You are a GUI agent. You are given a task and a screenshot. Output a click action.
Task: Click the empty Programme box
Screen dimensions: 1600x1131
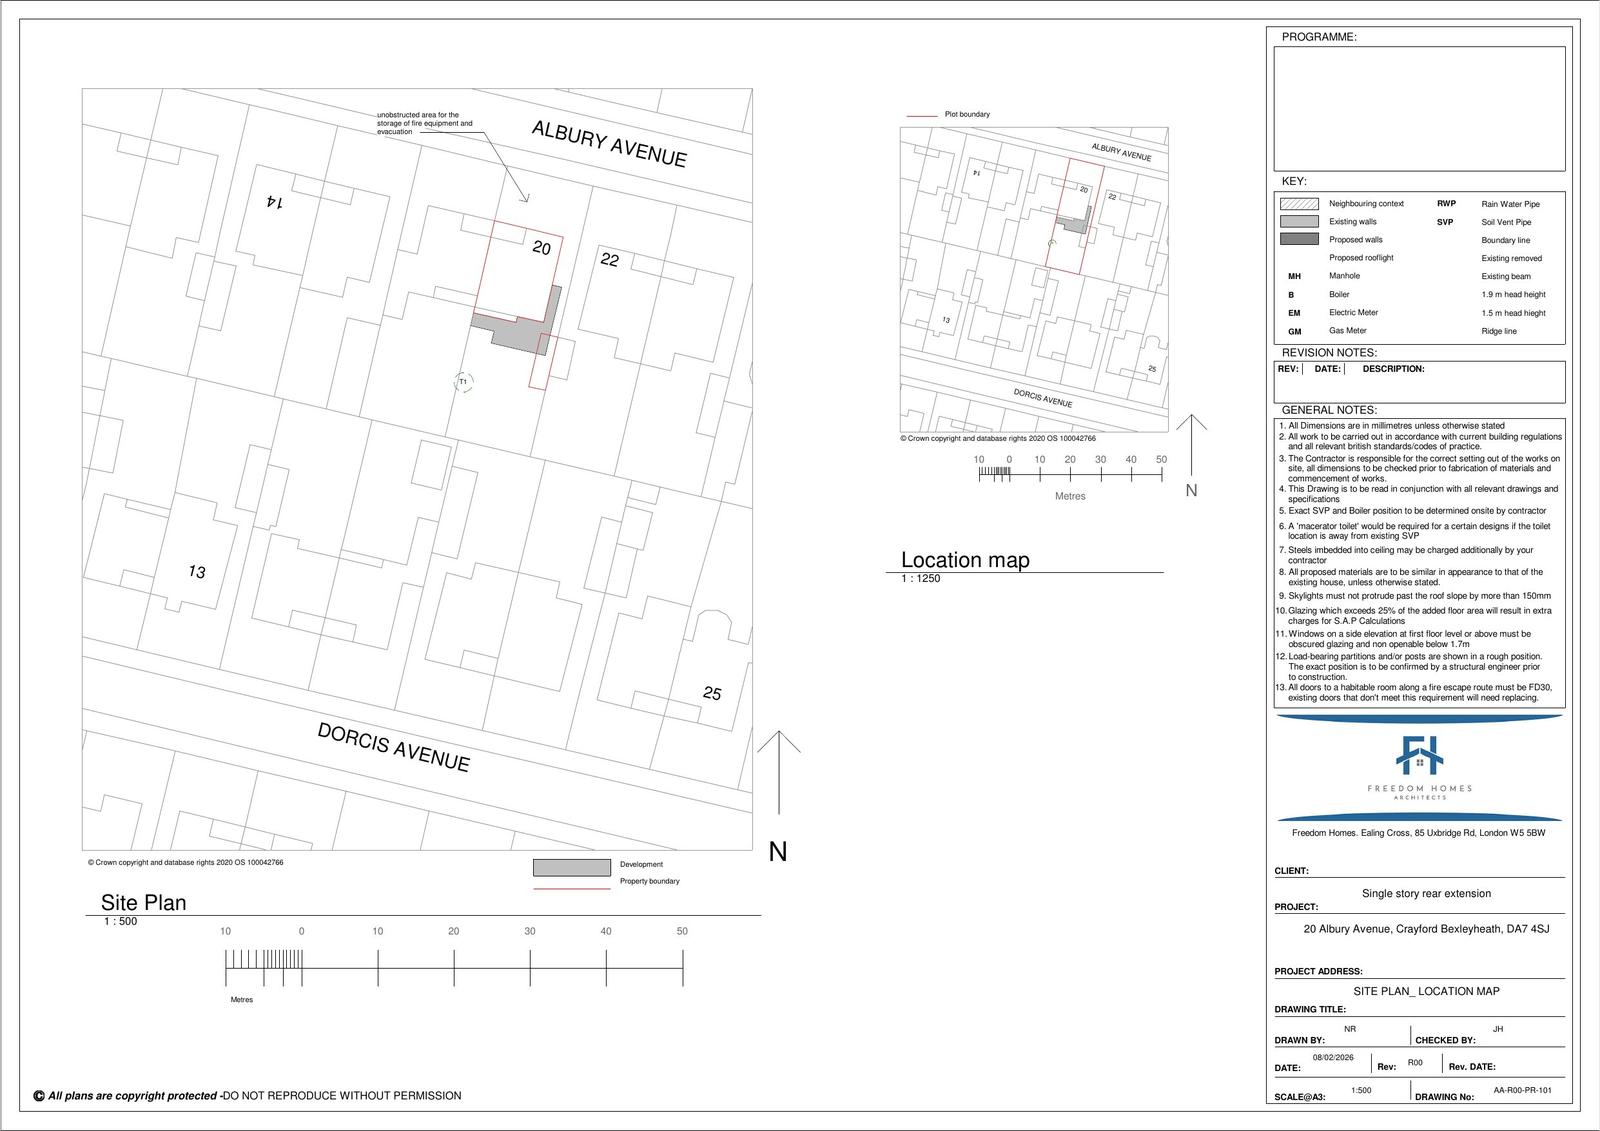1418,108
